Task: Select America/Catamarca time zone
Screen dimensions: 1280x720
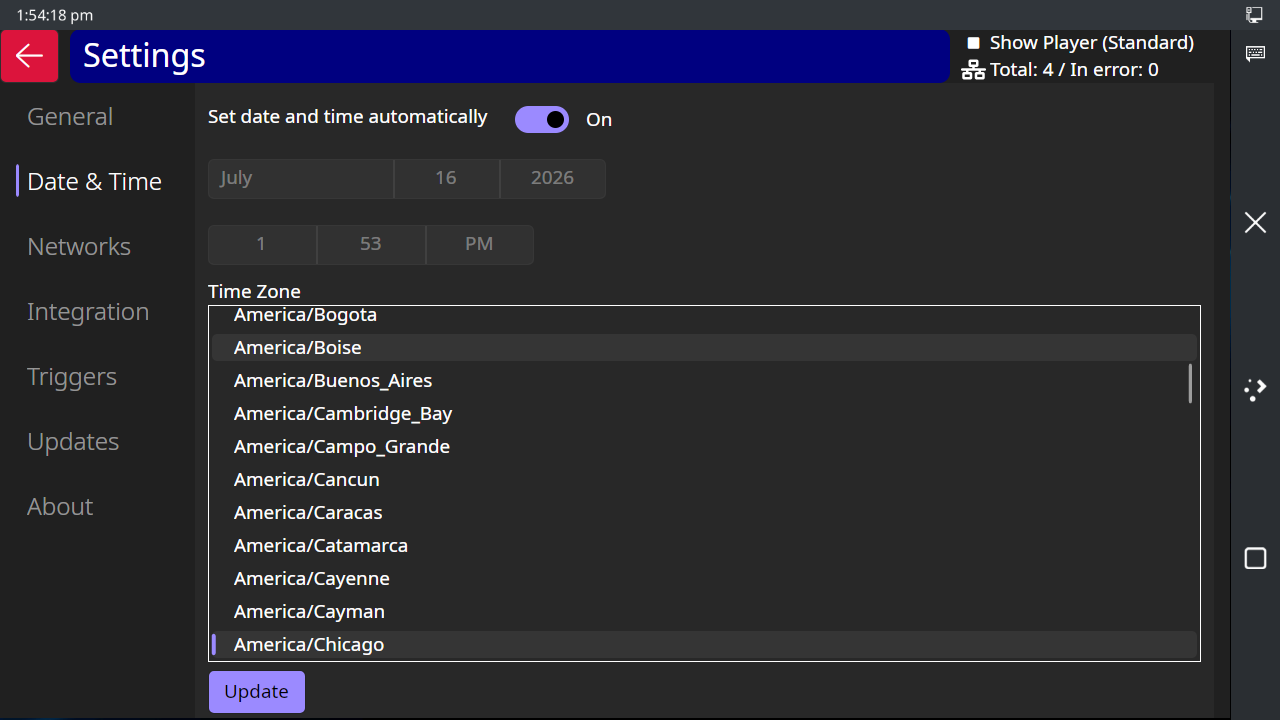Action: [x=704, y=545]
